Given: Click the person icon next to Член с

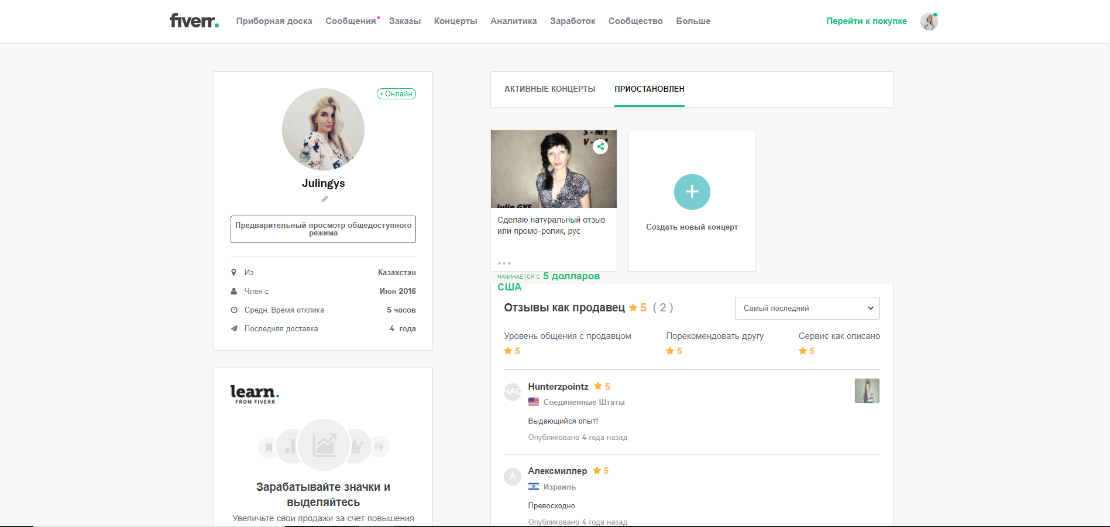Looking at the screenshot, I should (x=234, y=291).
